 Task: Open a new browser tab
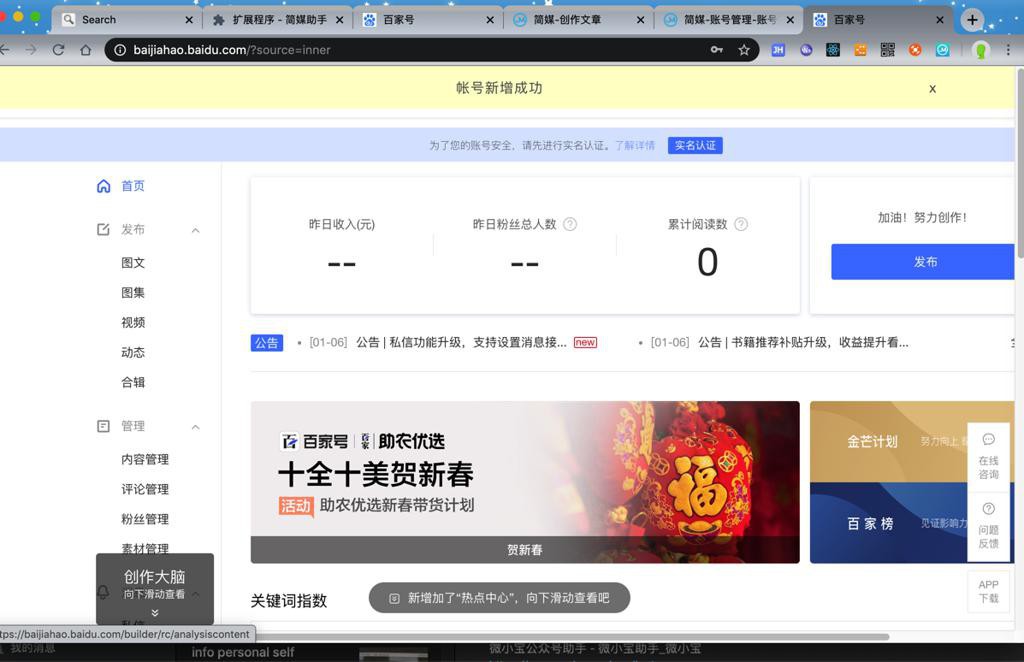(x=972, y=20)
